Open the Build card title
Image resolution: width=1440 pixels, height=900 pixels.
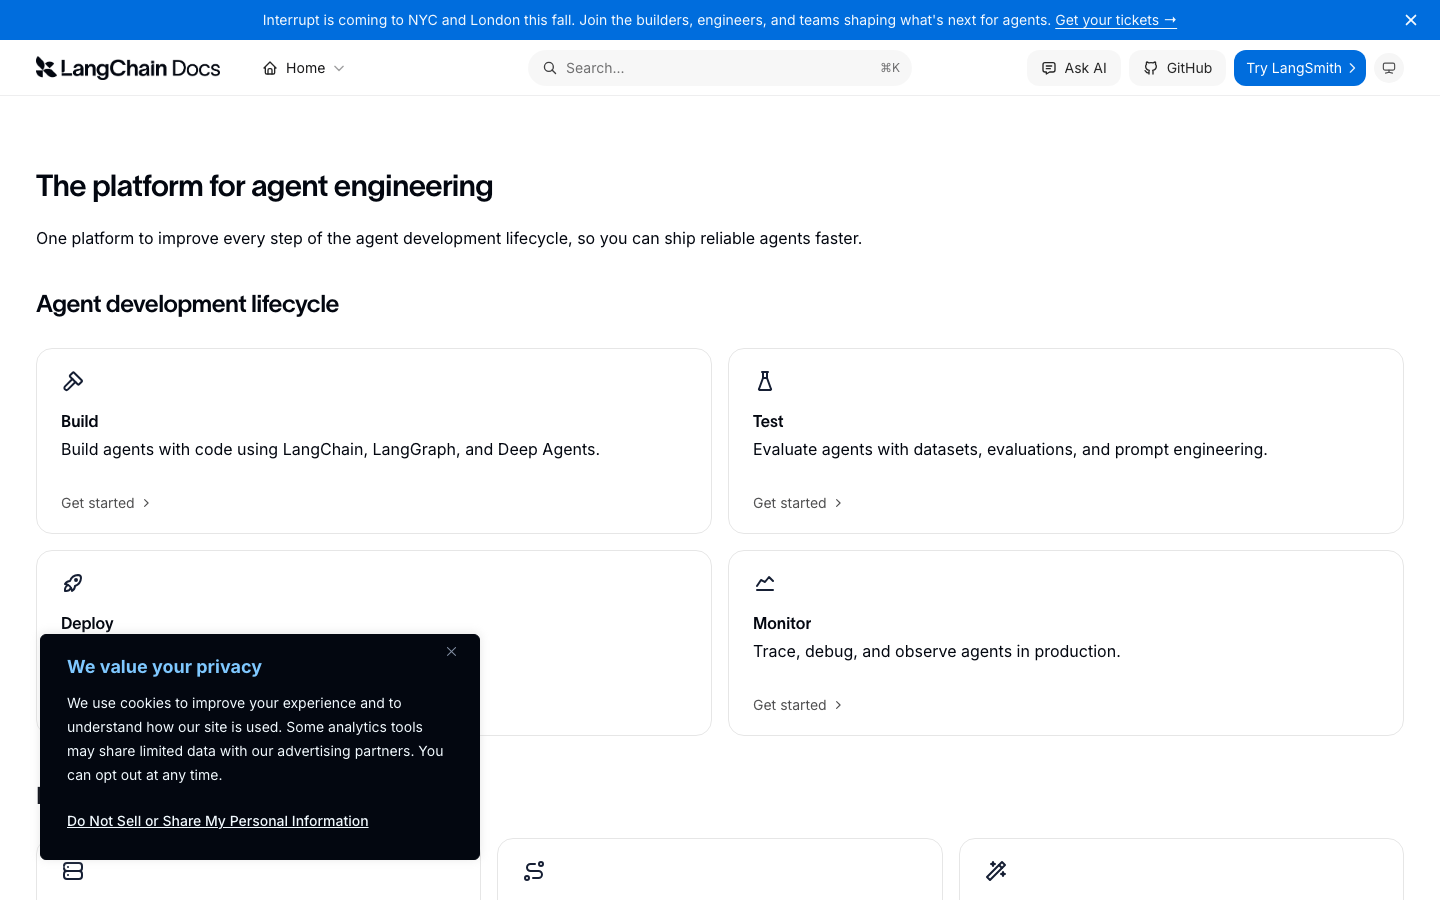(x=80, y=421)
